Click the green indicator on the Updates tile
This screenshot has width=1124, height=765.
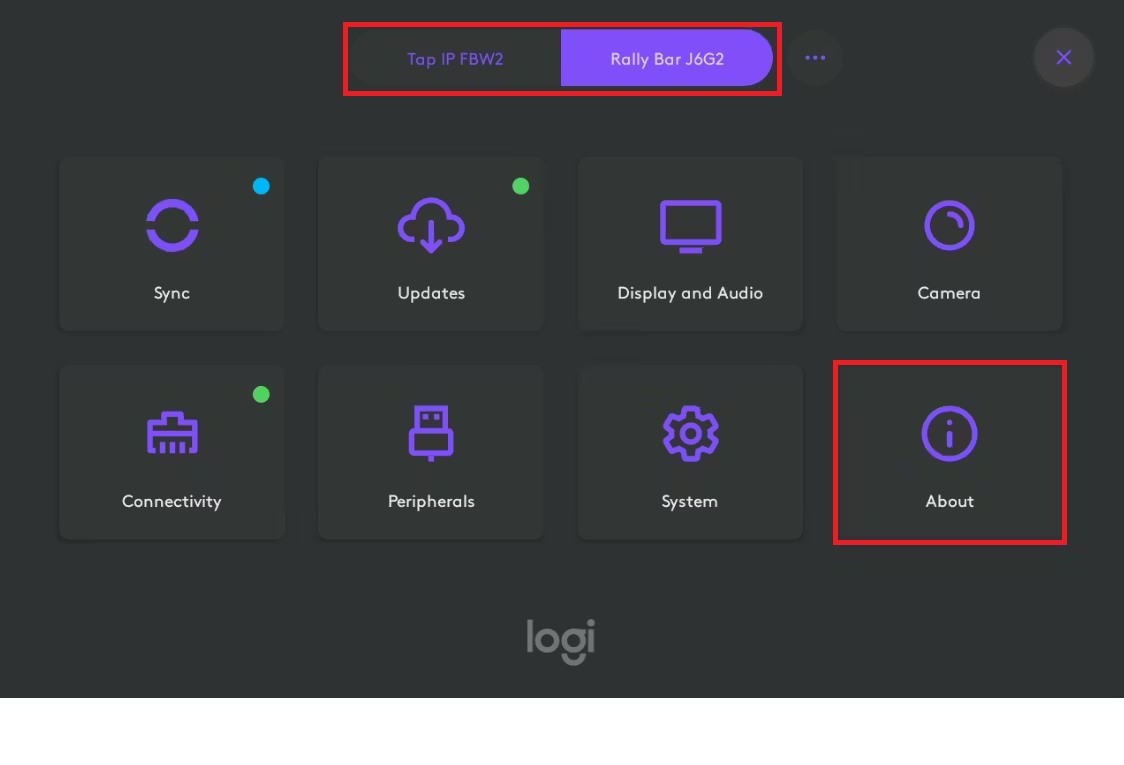pyautogui.click(x=521, y=186)
